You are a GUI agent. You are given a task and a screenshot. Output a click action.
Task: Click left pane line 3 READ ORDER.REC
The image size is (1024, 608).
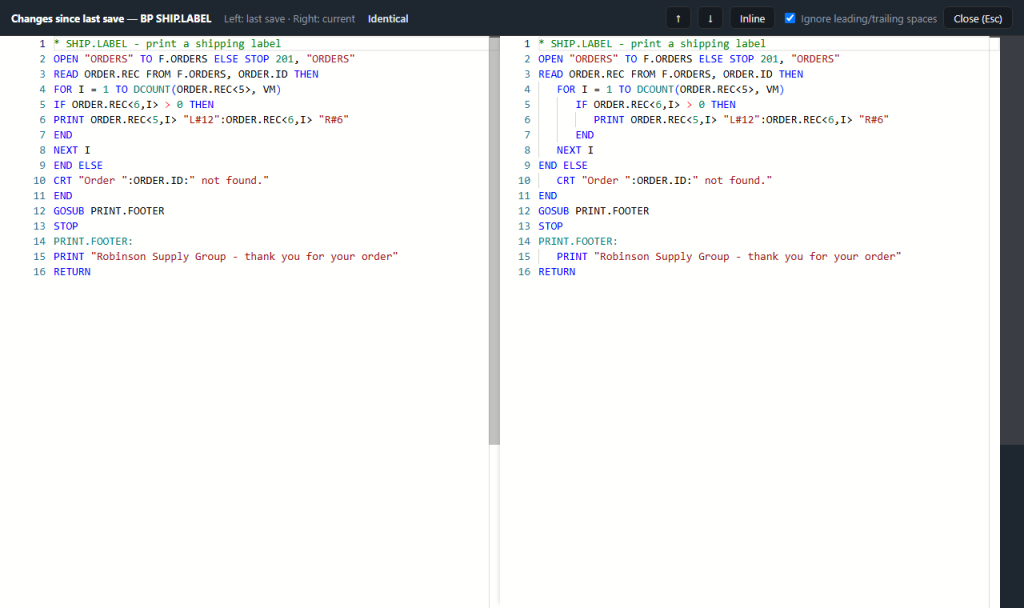(x=186, y=74)
